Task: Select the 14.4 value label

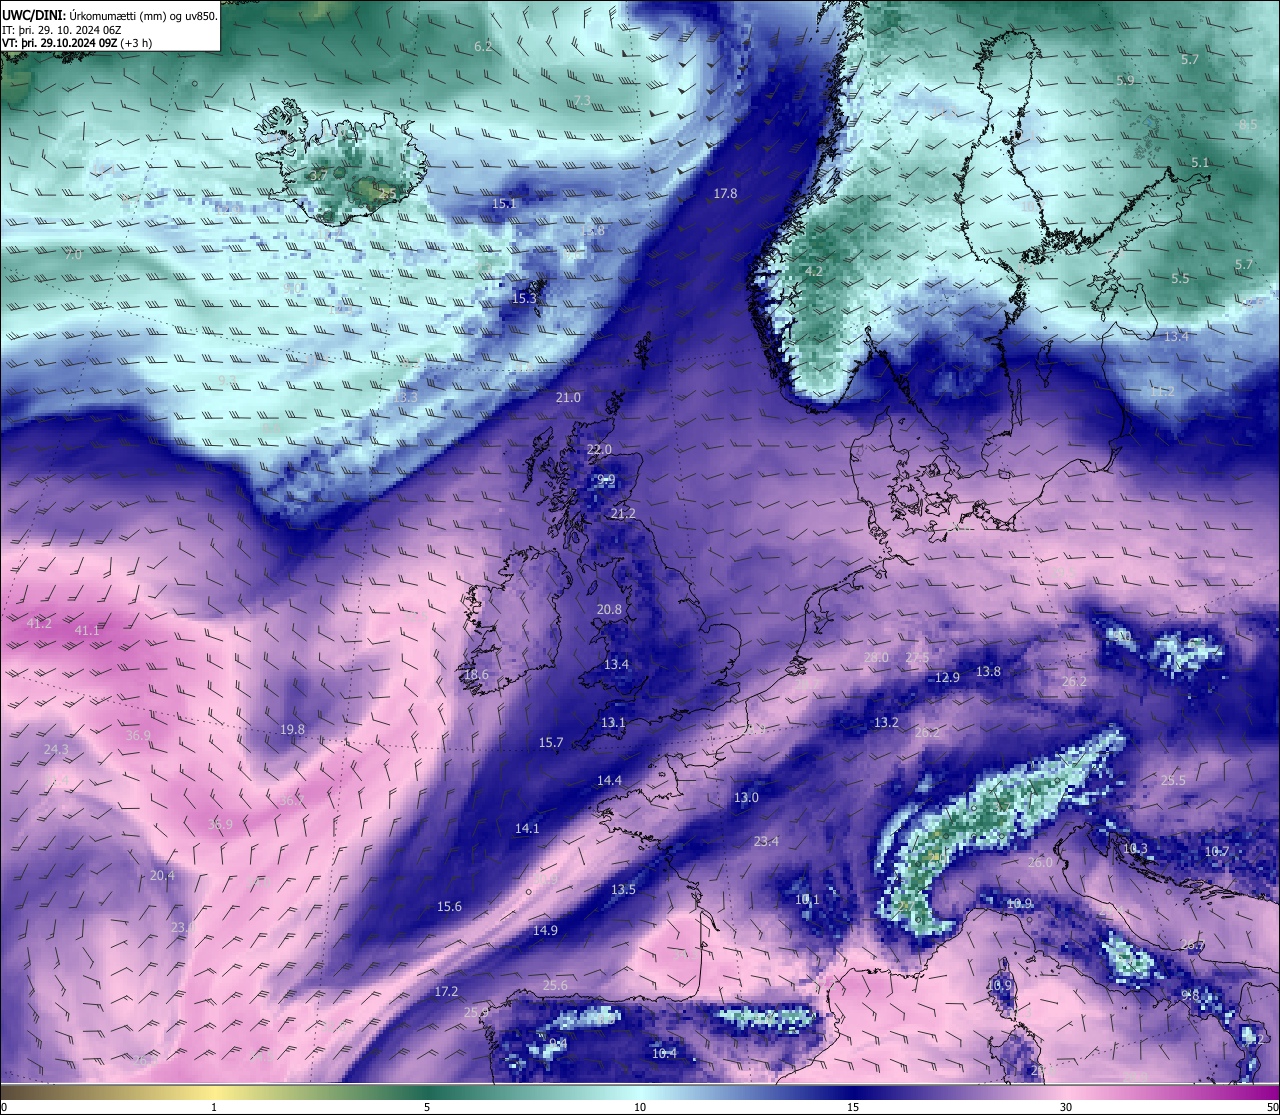Action: tap(609, 780)
